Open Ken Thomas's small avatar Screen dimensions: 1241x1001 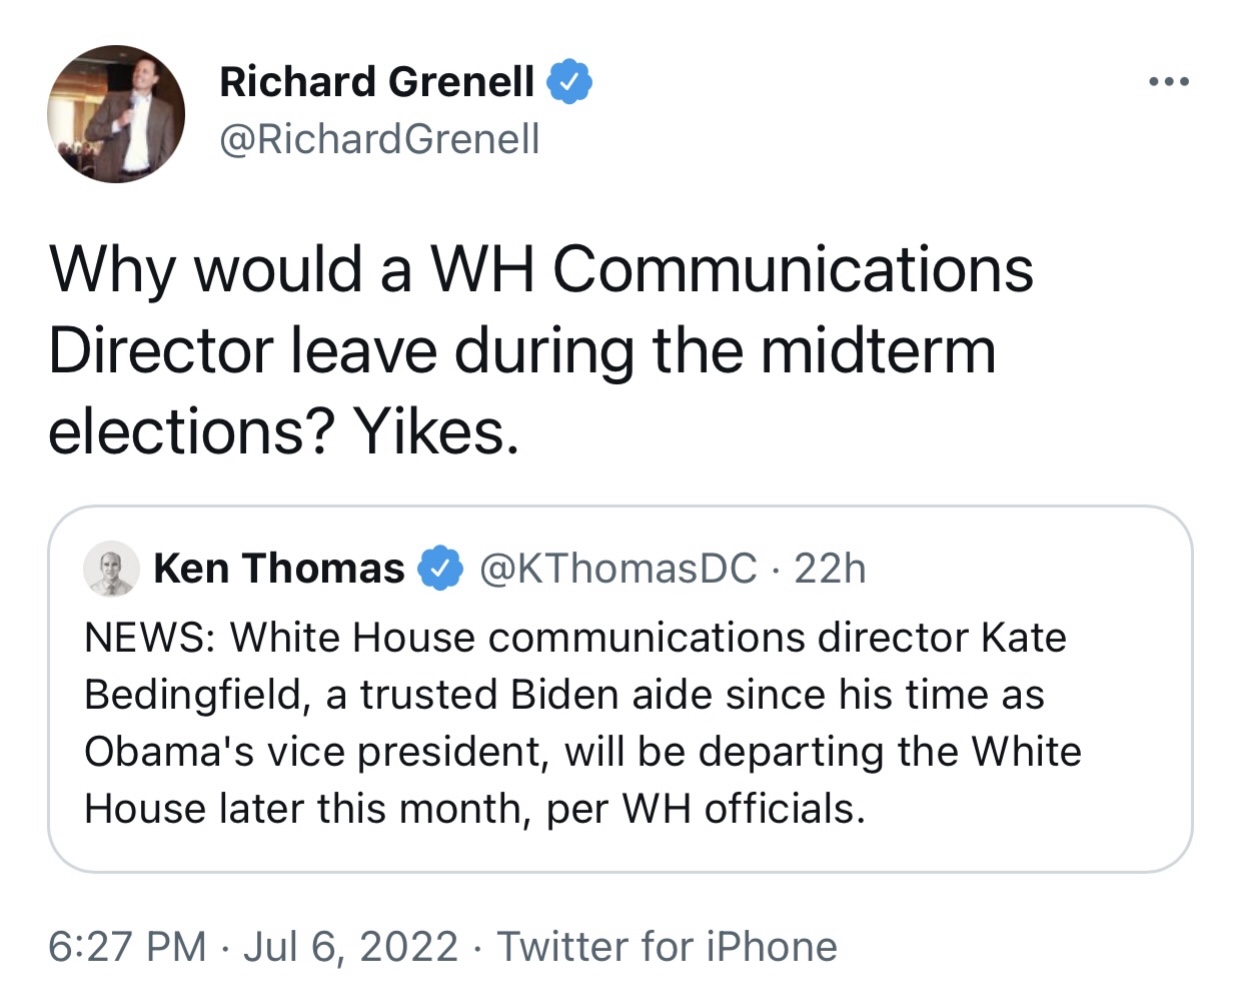tap(111, 569)
